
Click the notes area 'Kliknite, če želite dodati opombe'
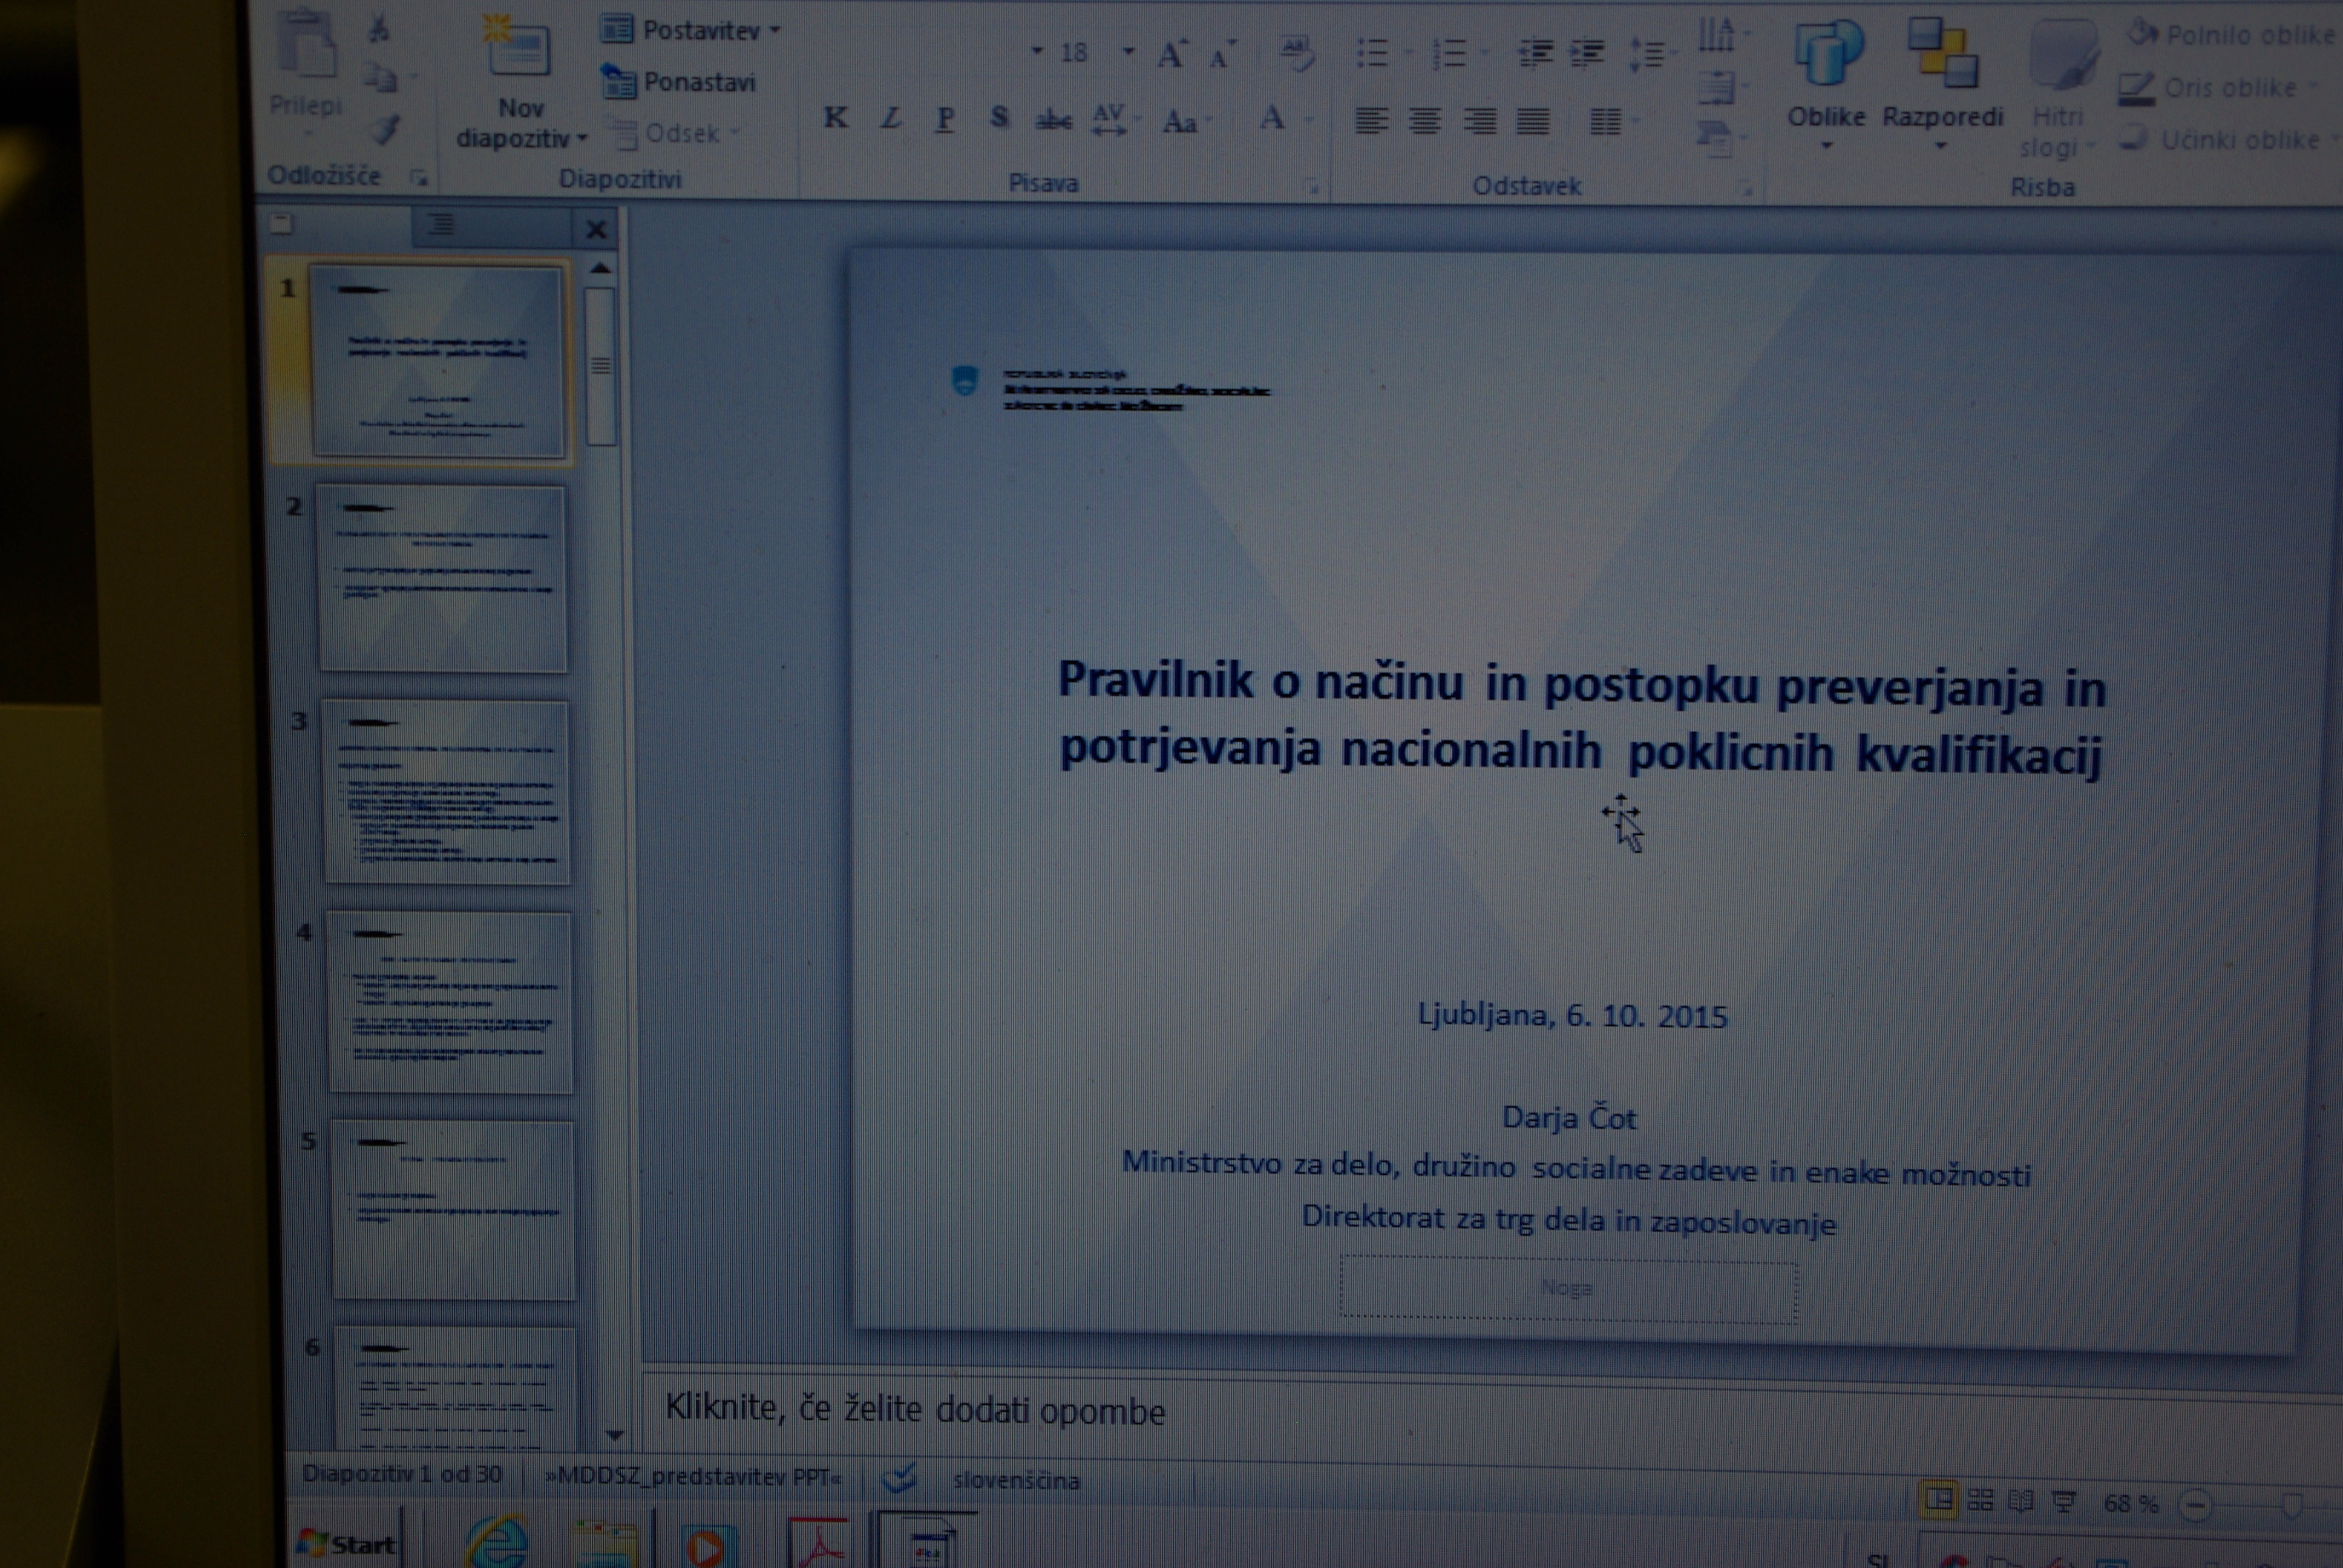tap(915, 1409)
